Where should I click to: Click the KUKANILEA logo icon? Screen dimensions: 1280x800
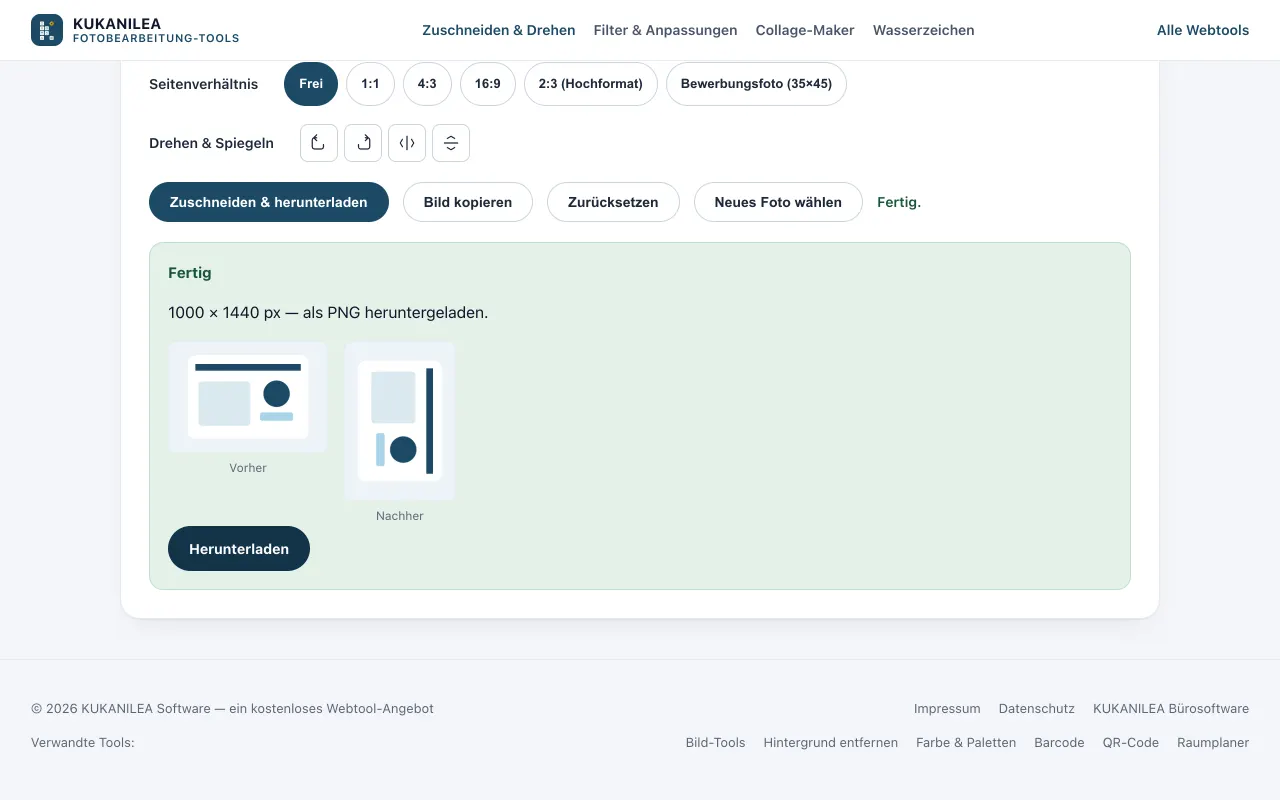(x=47, y=30)
